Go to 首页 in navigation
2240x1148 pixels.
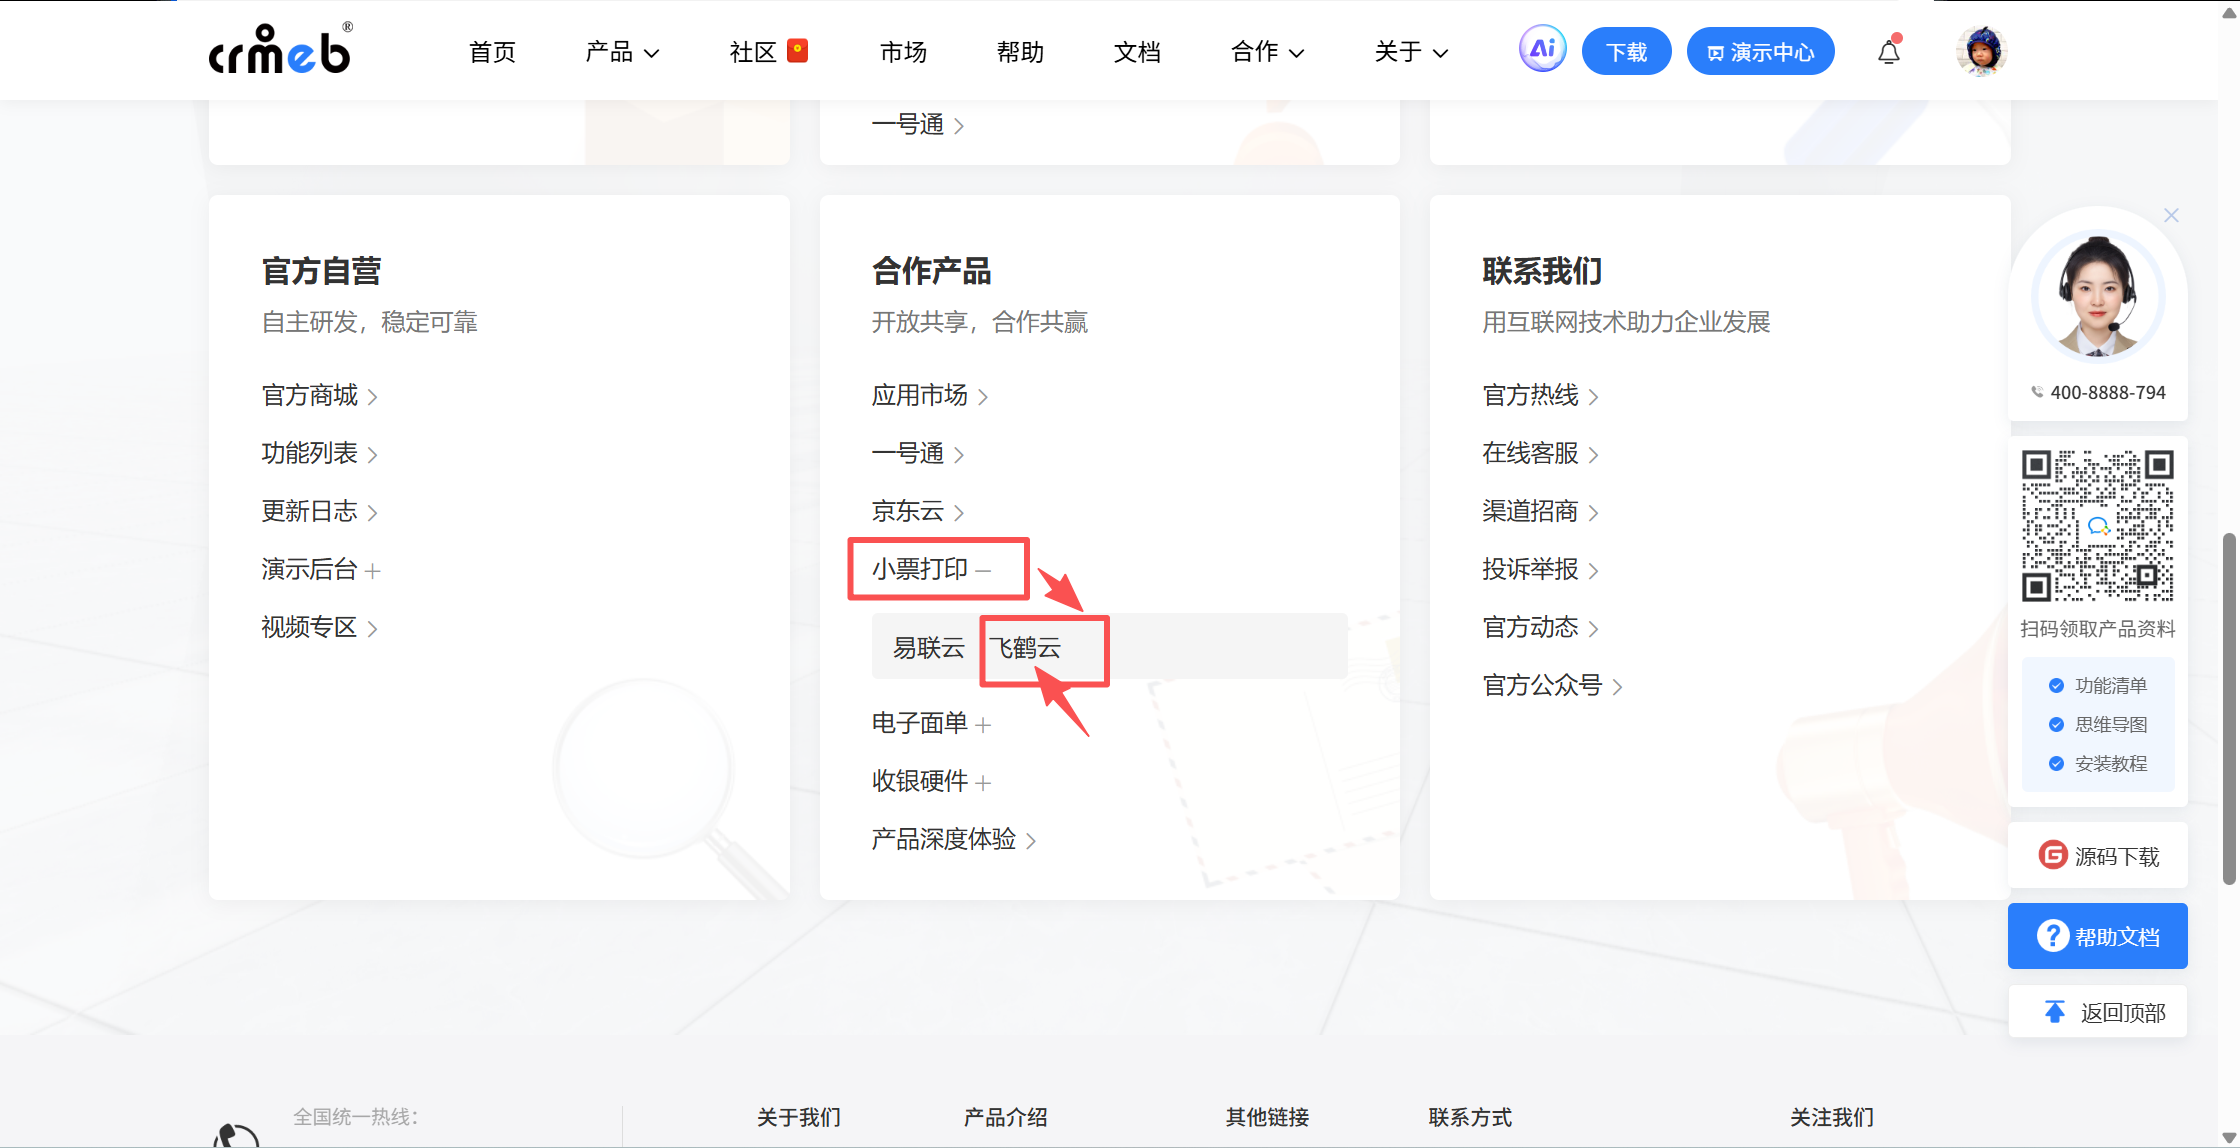click(x=492, y=52)
